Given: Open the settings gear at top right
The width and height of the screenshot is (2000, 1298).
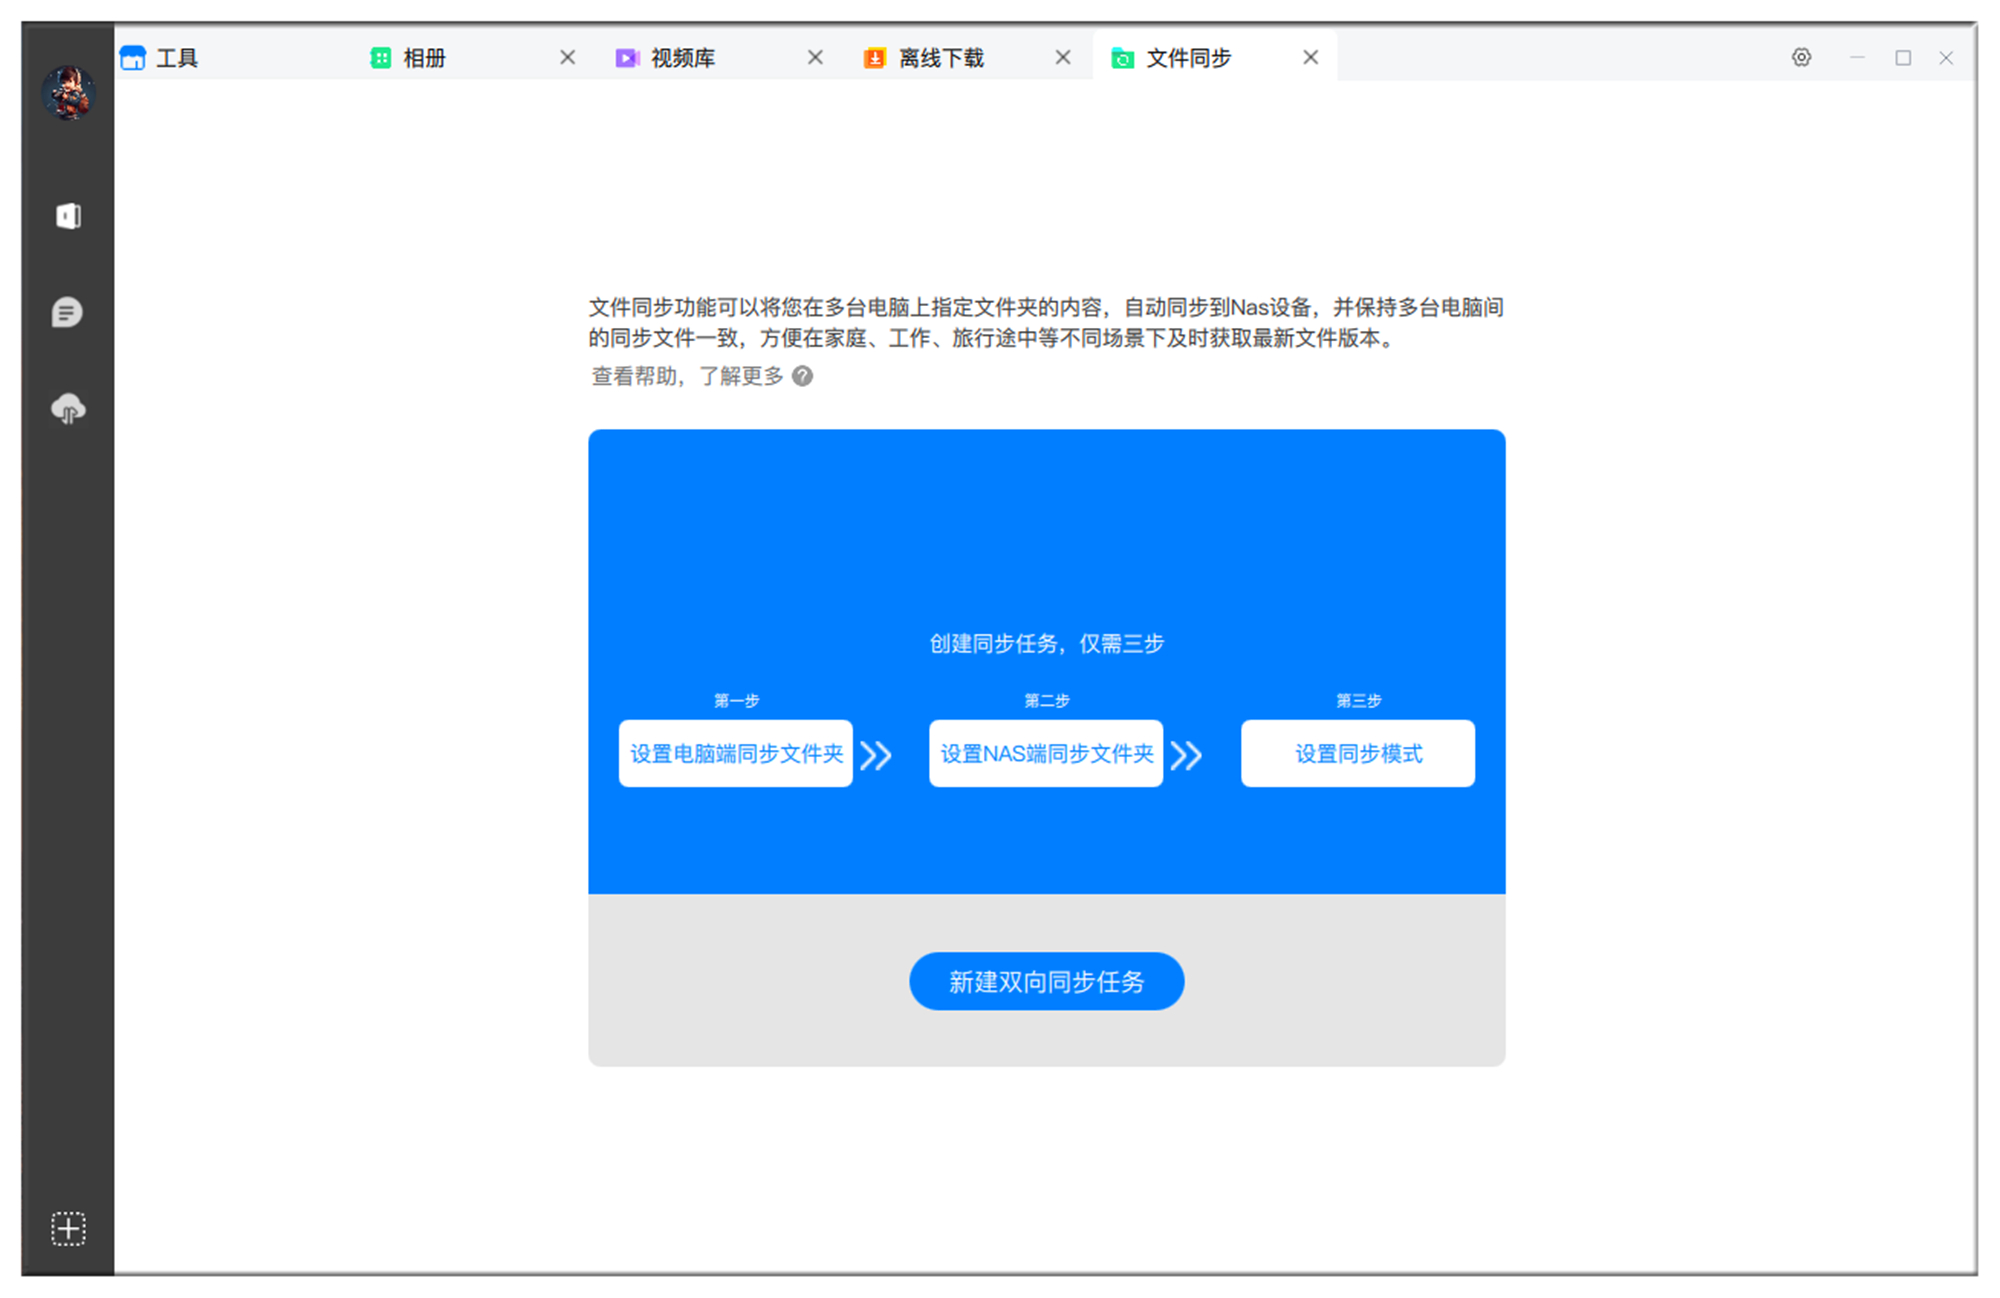Looking at the screenshot, I should [1801, 58].
